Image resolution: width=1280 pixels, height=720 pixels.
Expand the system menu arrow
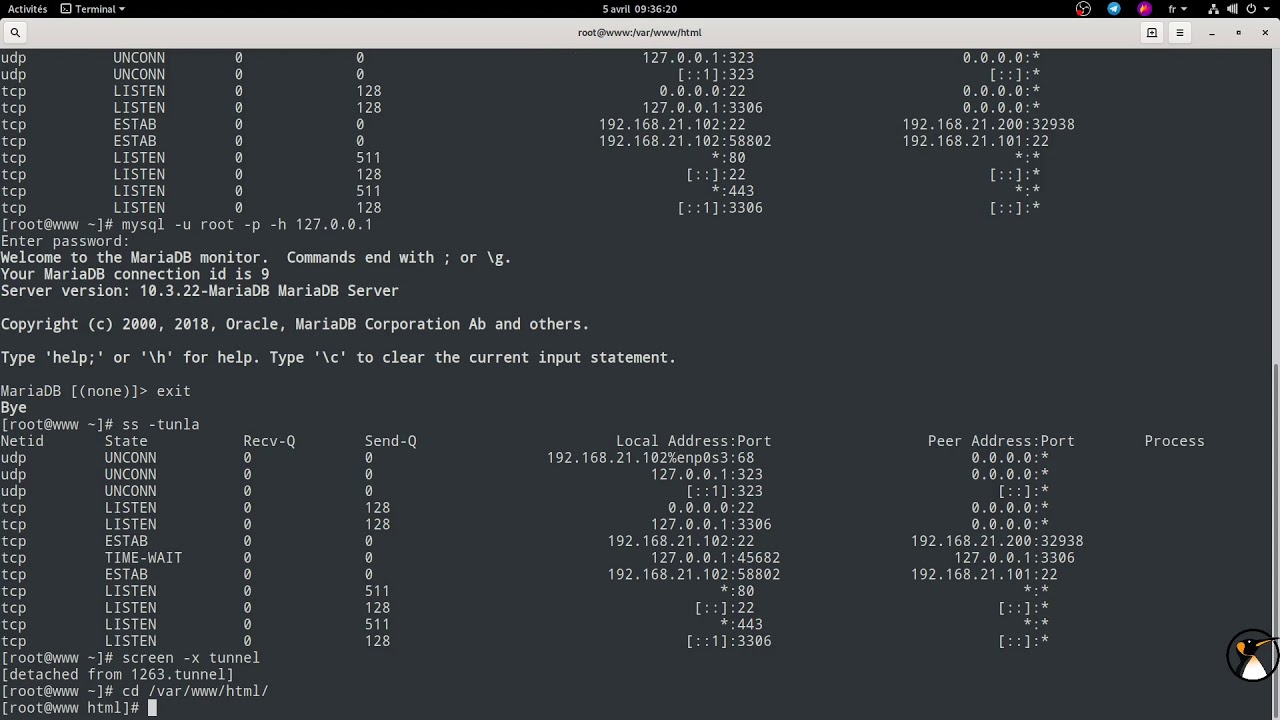1267,9
